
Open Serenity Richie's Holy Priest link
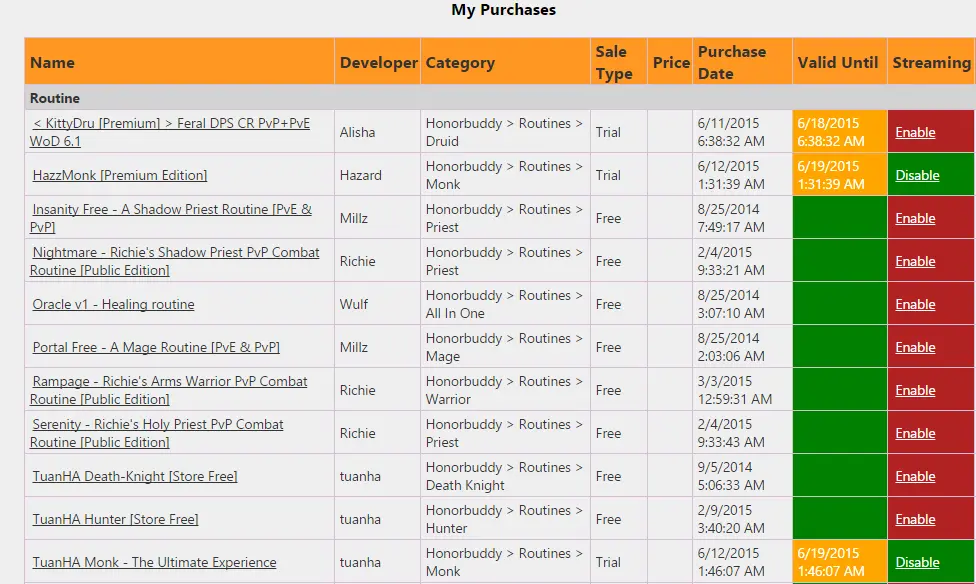click(x=157, y=433)
